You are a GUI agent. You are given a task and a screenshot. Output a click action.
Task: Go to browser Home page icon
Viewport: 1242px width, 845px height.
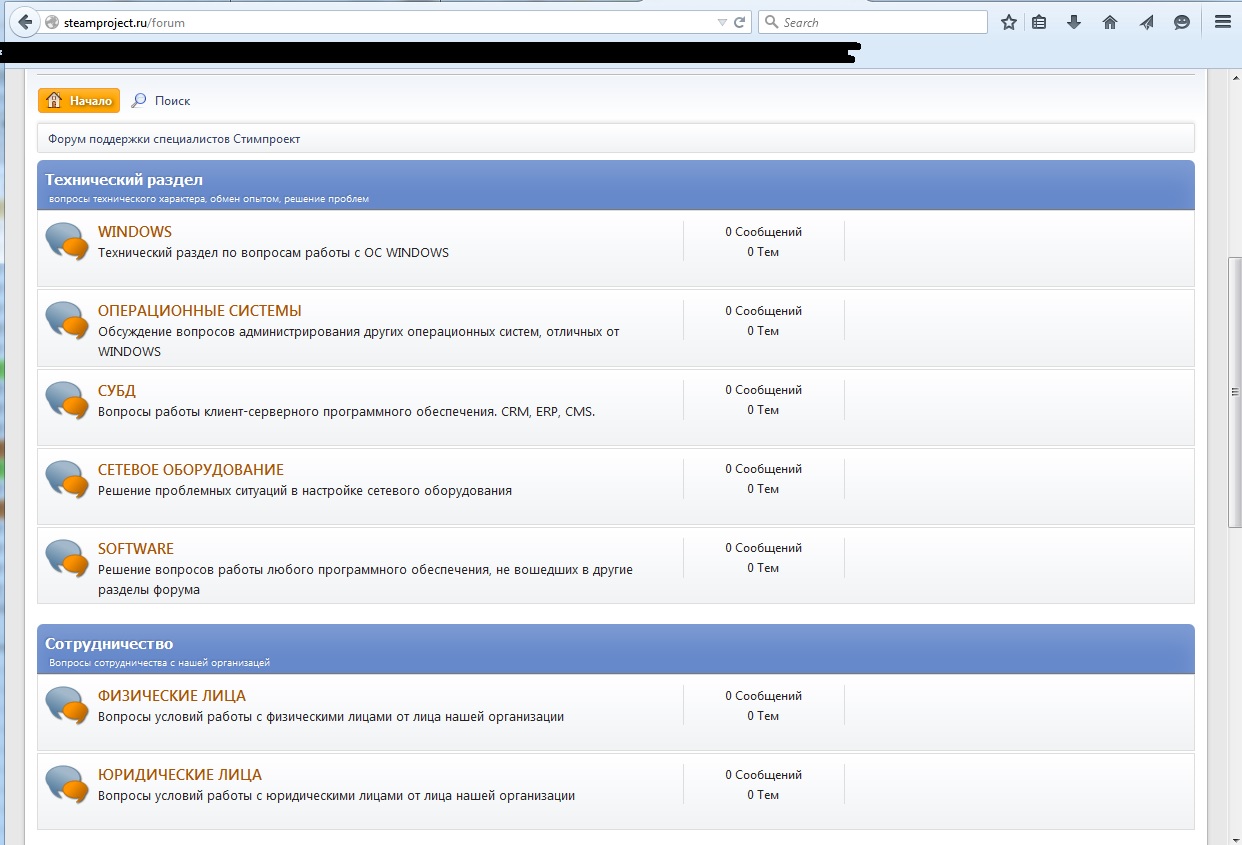1110,22
